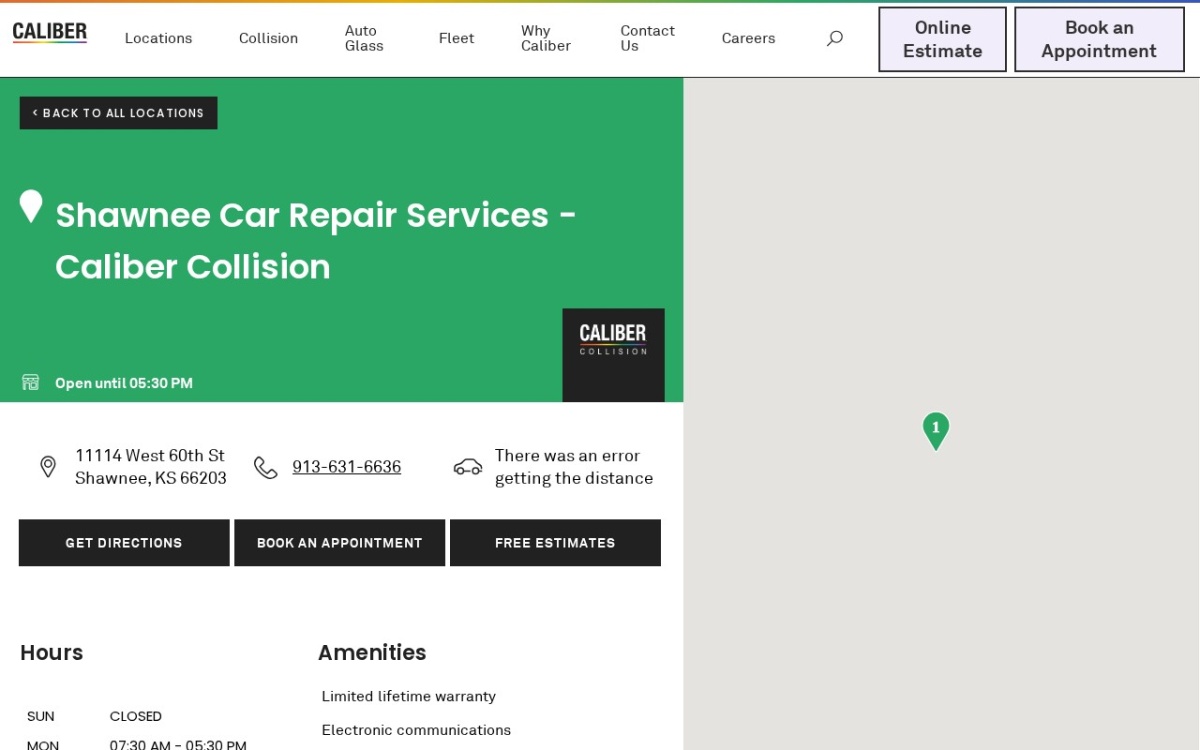1200x750 pixels.
Task: Click the white location pin beside title
Action: pyautogui.click(x=31, y=206)
